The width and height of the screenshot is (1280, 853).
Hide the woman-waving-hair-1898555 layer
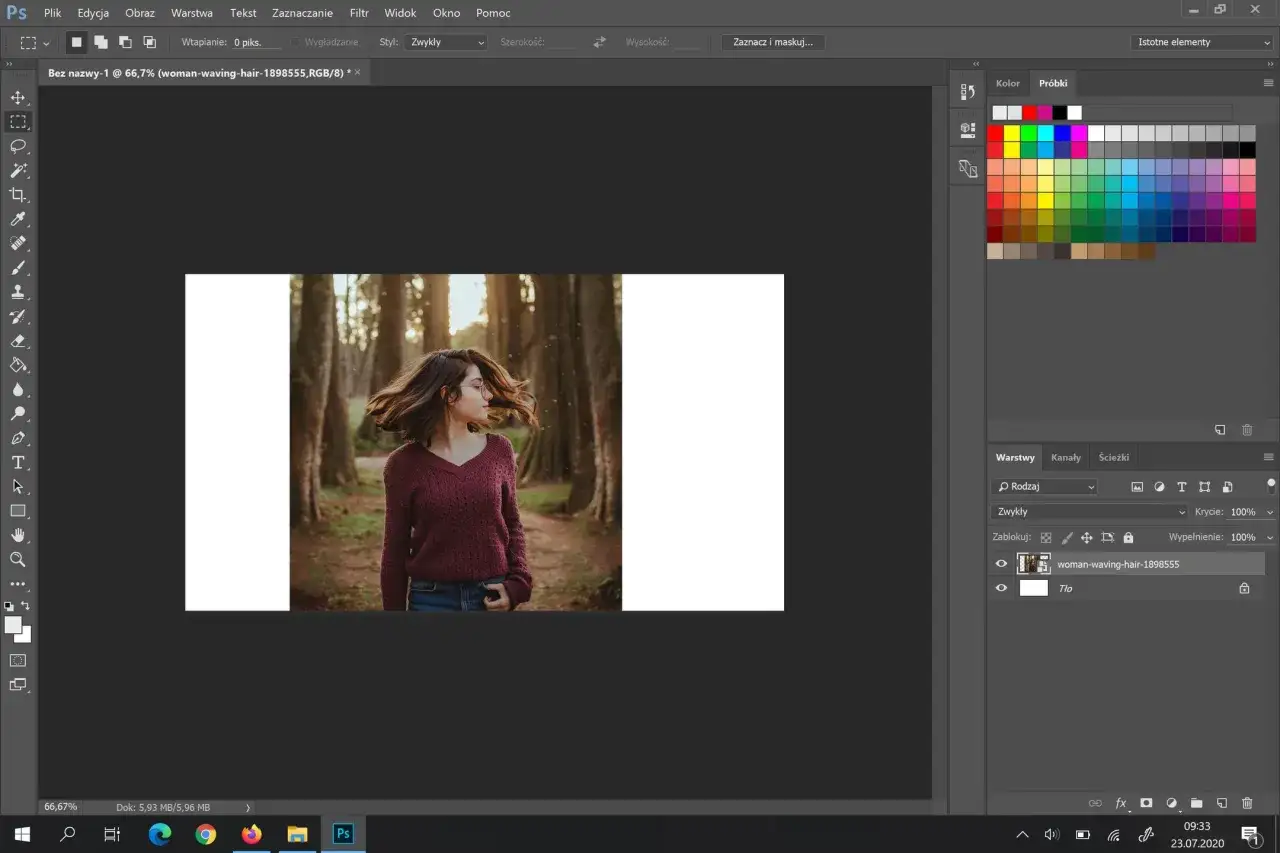click(1001, 564)
